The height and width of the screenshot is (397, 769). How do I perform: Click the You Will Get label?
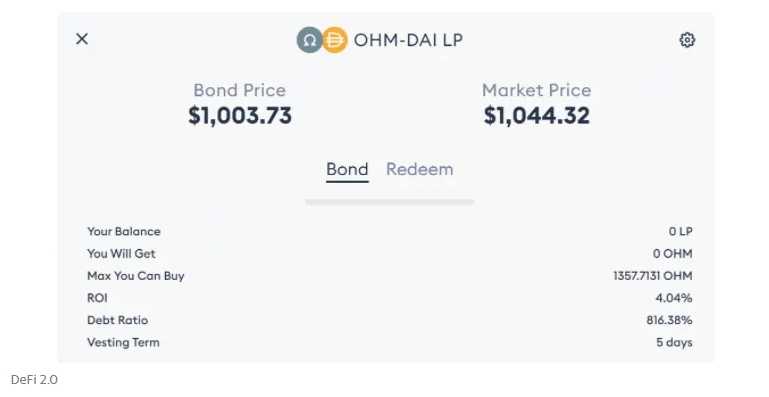pyautogui.click(x=121, y=254)
